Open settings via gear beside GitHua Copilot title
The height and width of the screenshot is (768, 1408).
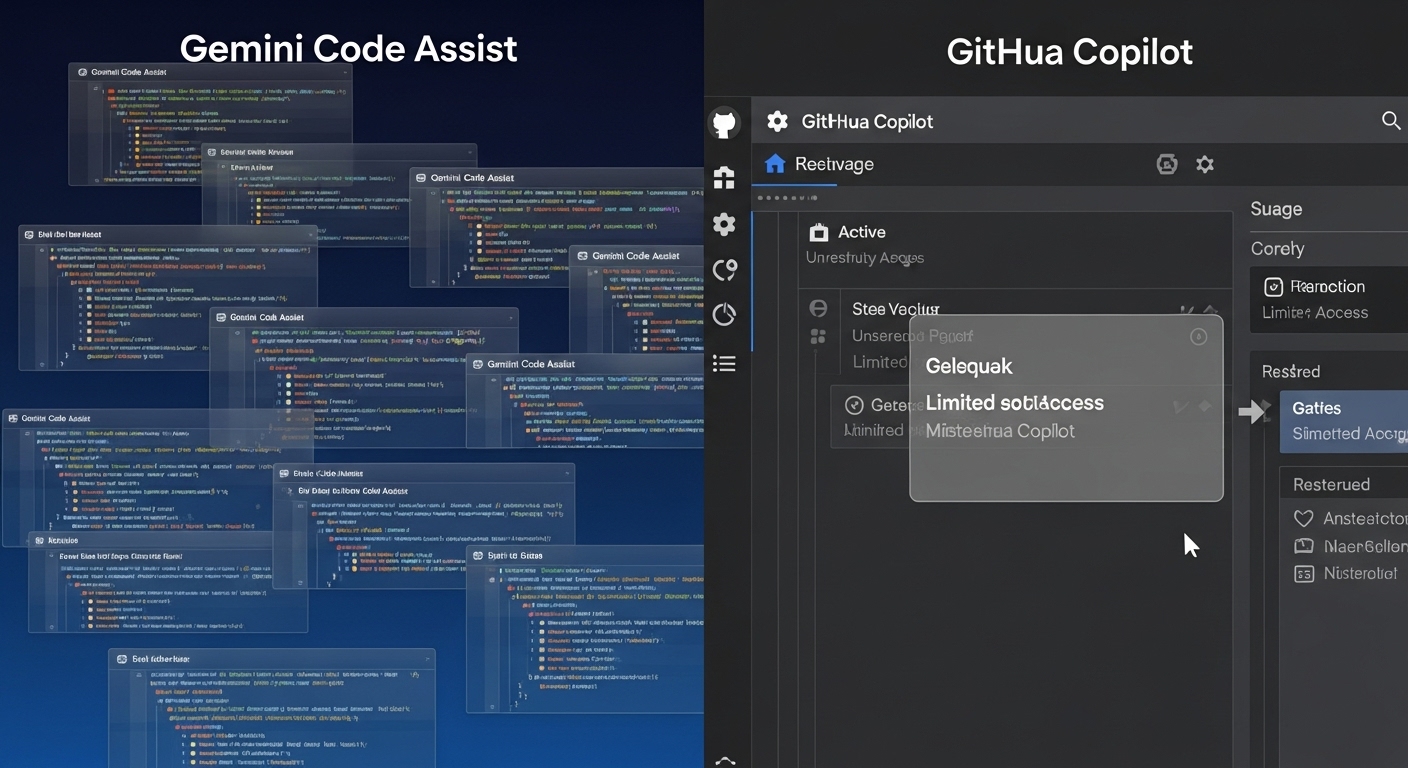pos(777,120)
